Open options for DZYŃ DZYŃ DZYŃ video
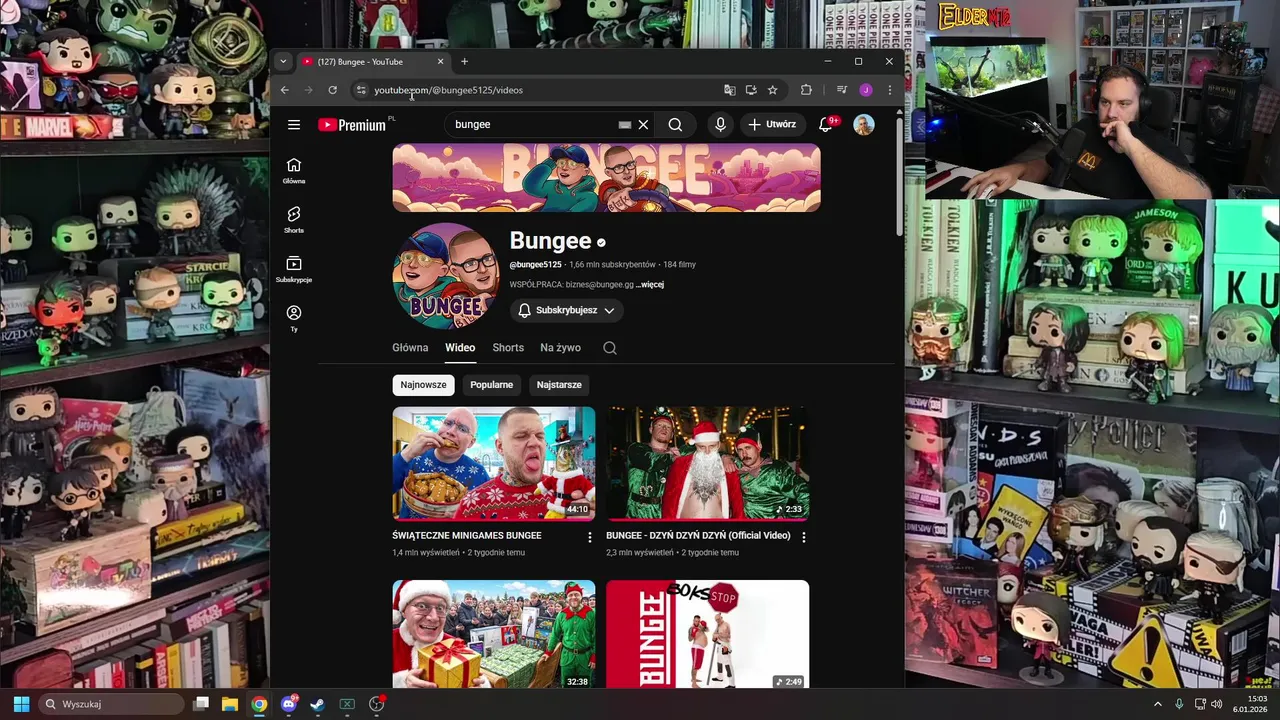 click(x=803, y=537)
